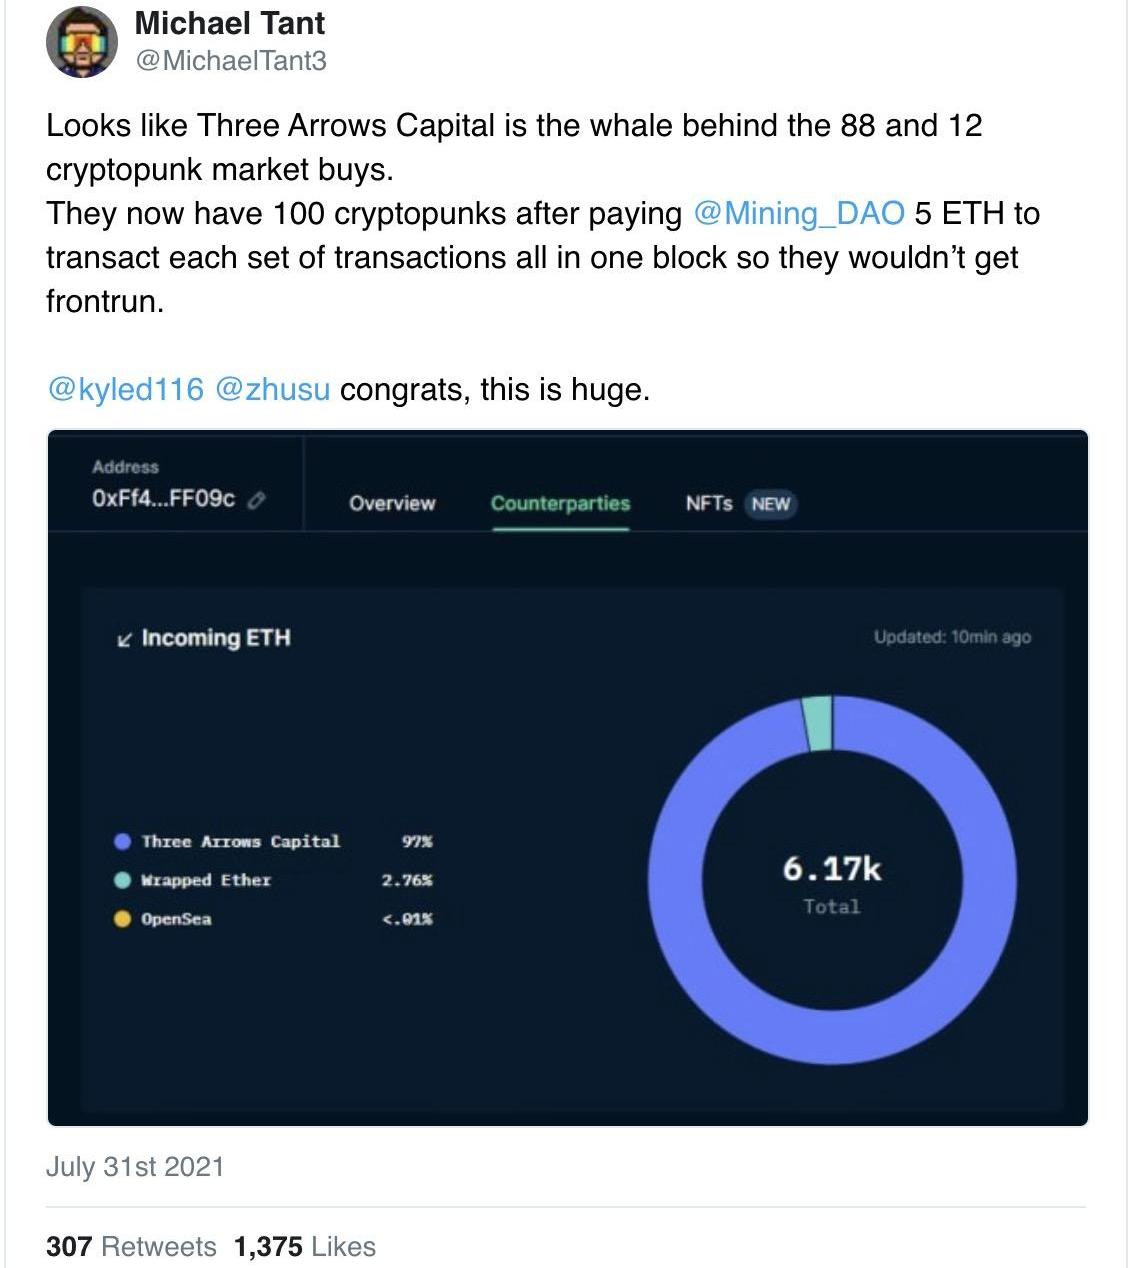Click the Michael Tant display name

click(x=230, y=23)
